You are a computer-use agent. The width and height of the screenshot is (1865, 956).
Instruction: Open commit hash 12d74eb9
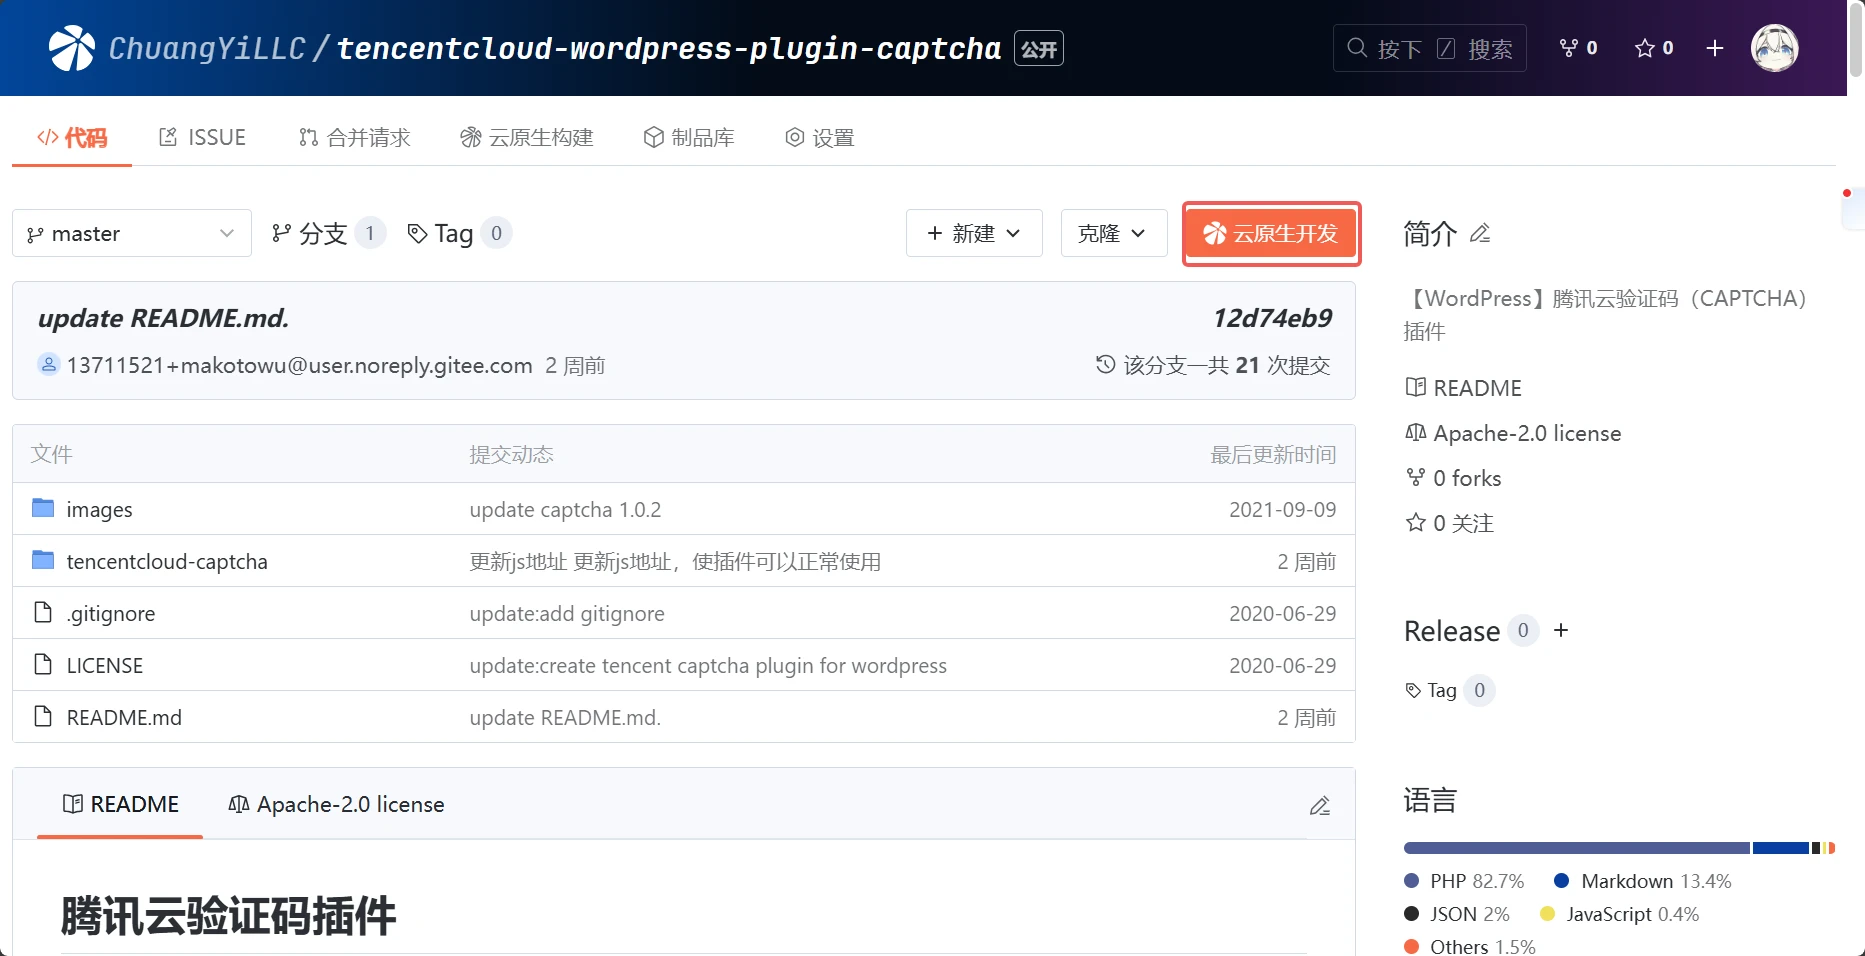1272,318
